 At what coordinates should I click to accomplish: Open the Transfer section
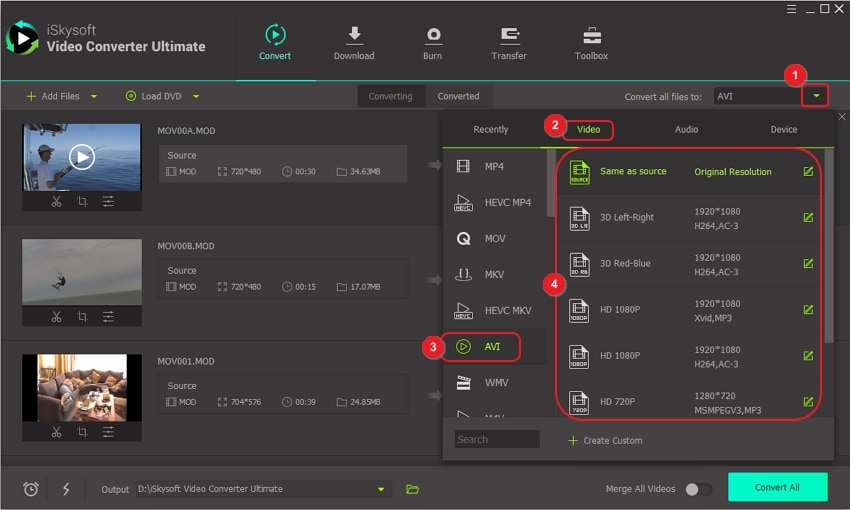509,42
